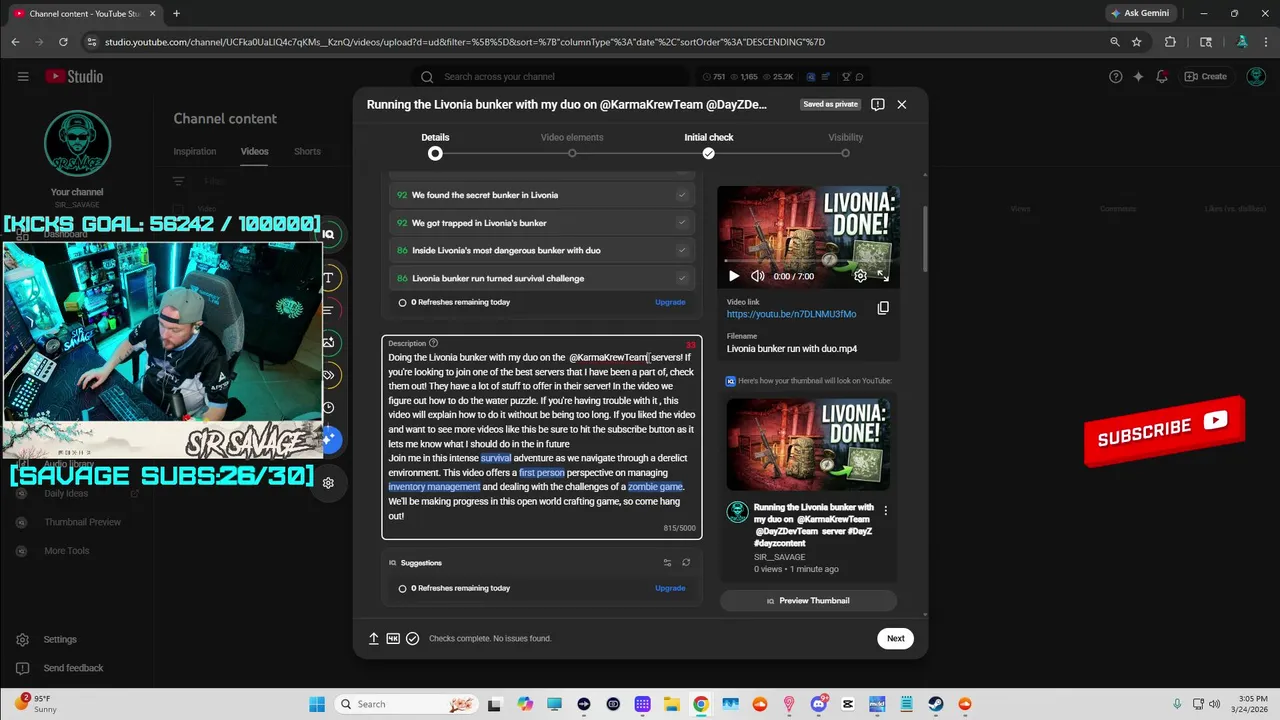The height and width of the screenshot is (720, 1280).
Task: Bookmark this page with the star icon
Action: point(1137,42)
